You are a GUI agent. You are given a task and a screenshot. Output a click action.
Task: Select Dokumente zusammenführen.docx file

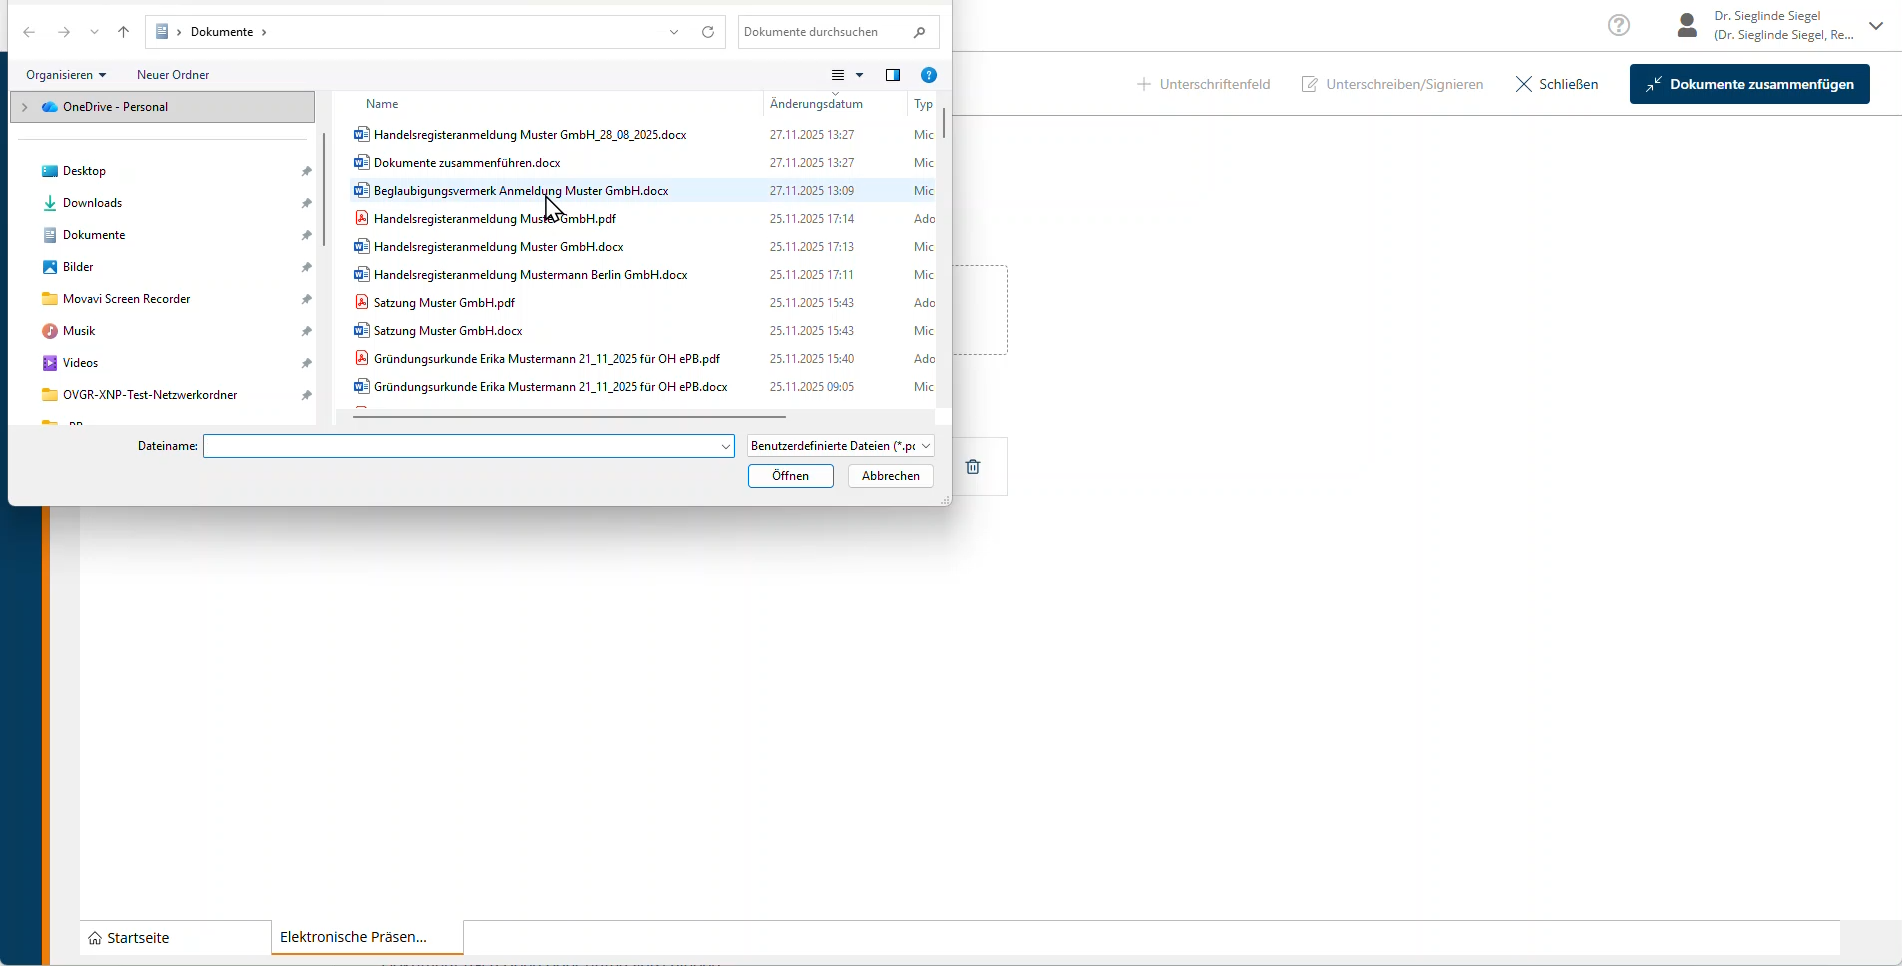point(466,163)
